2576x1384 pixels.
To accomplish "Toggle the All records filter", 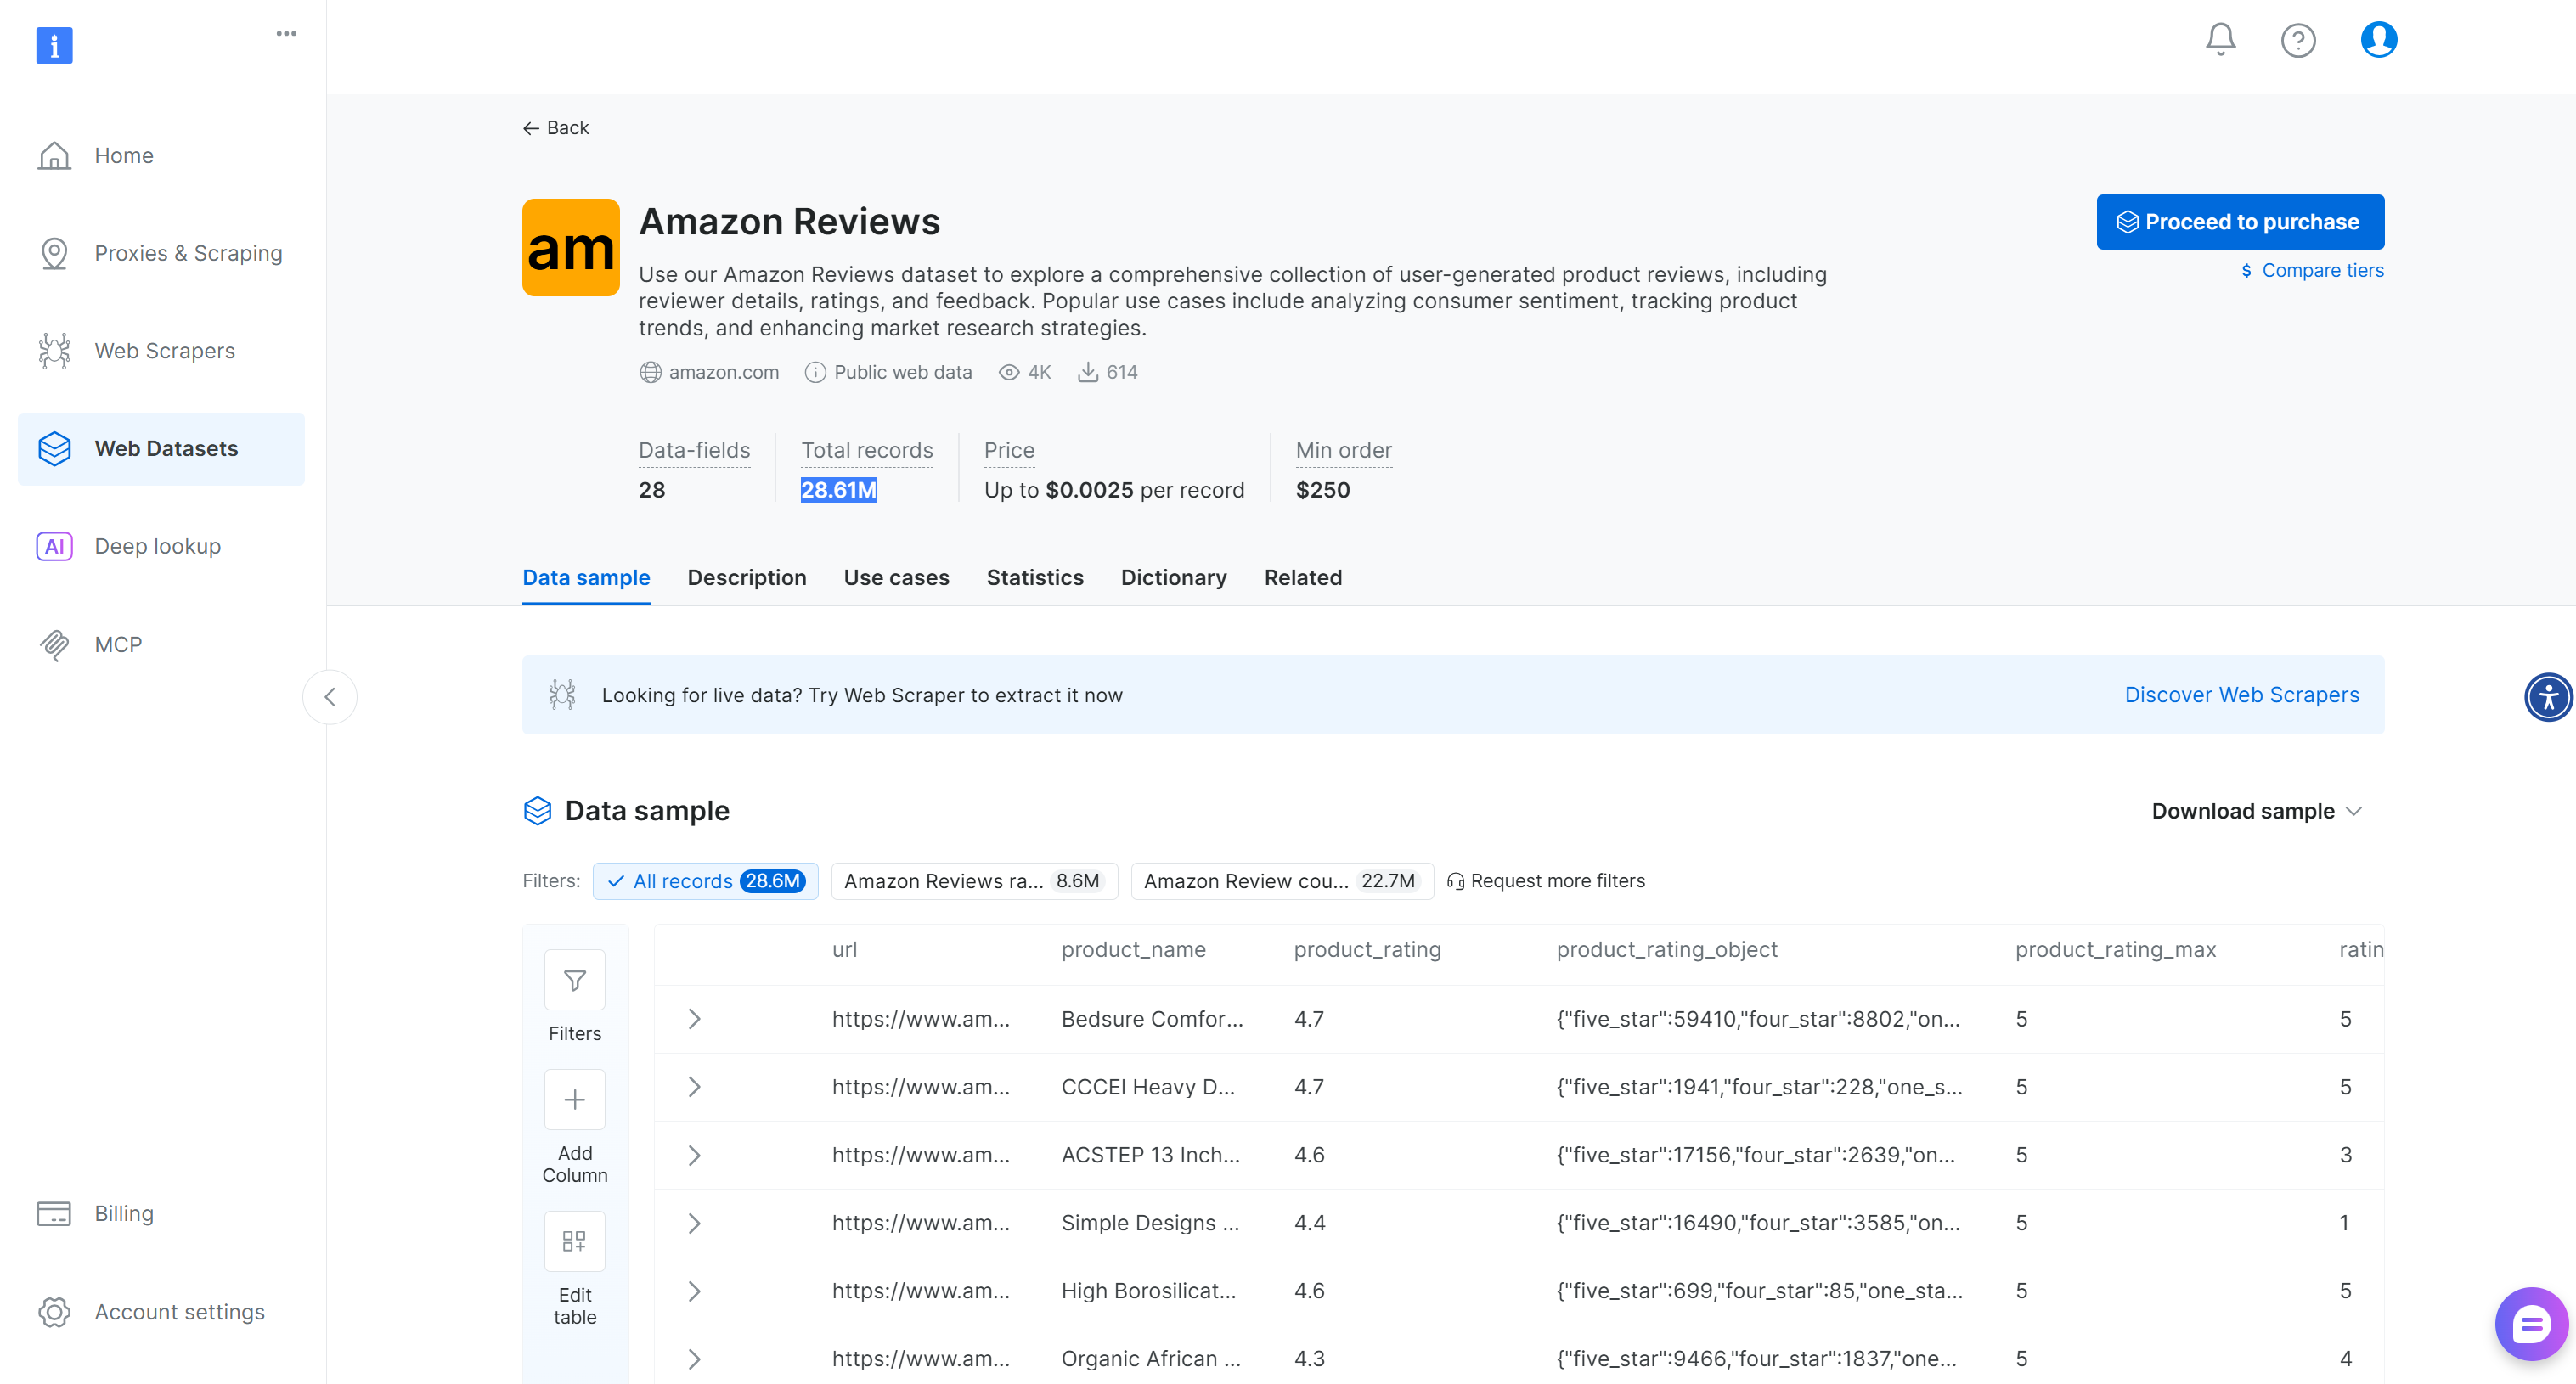I will [x=706, y=881].
